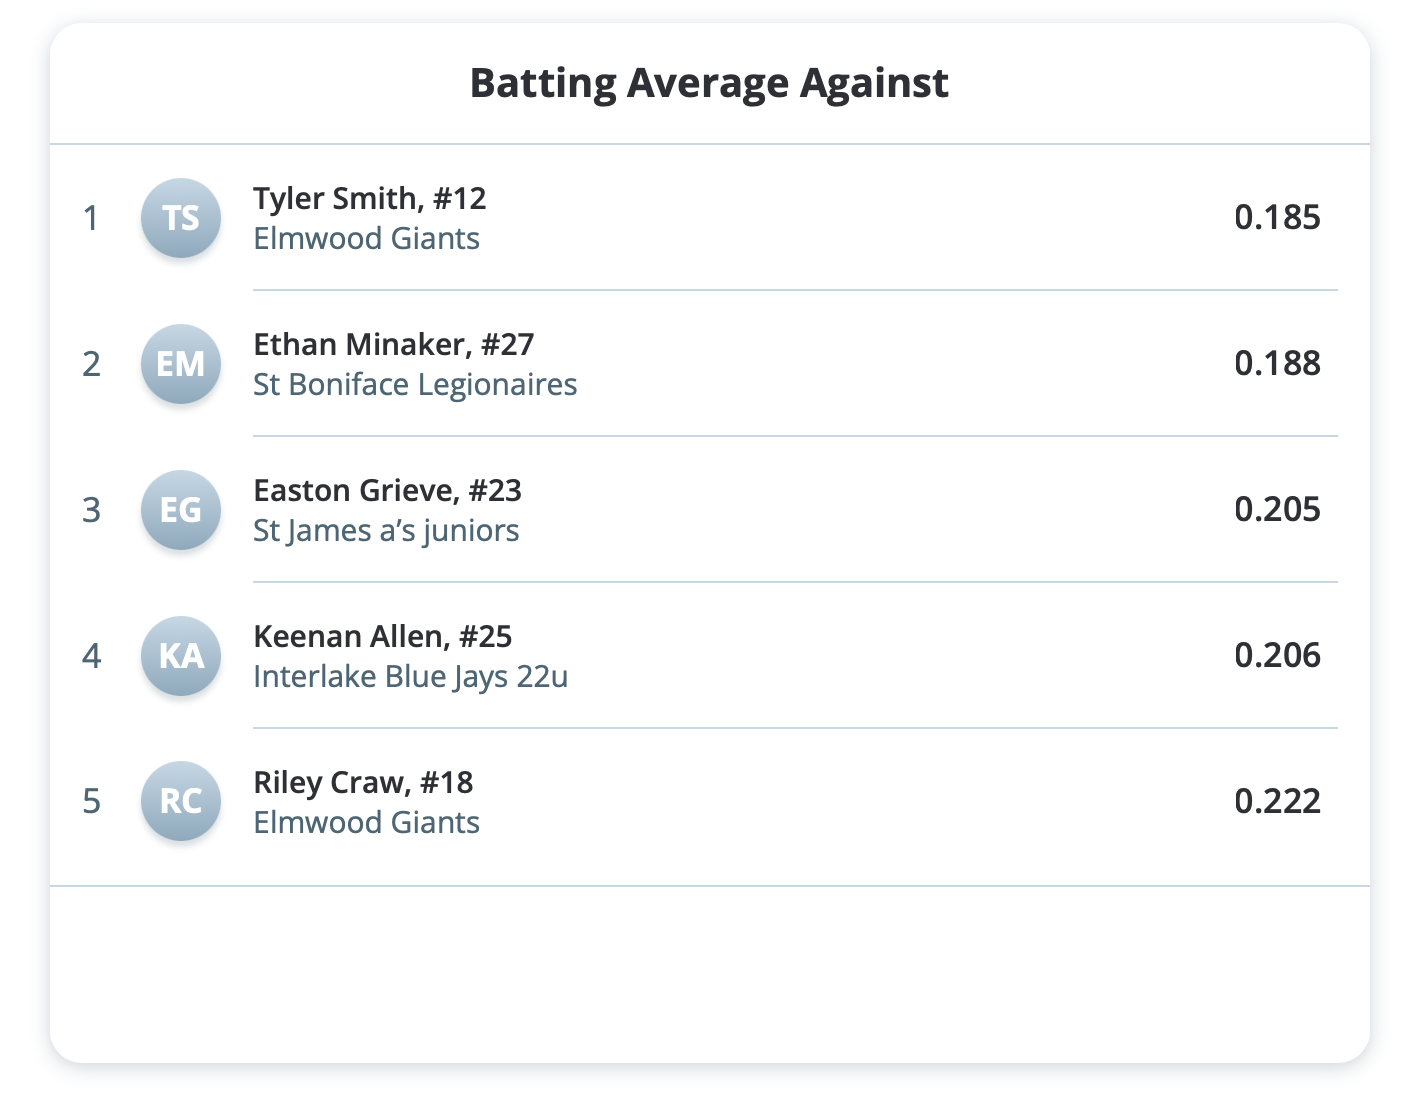
Task: View Keenan Allen, #25 player name
Action: 382,636
